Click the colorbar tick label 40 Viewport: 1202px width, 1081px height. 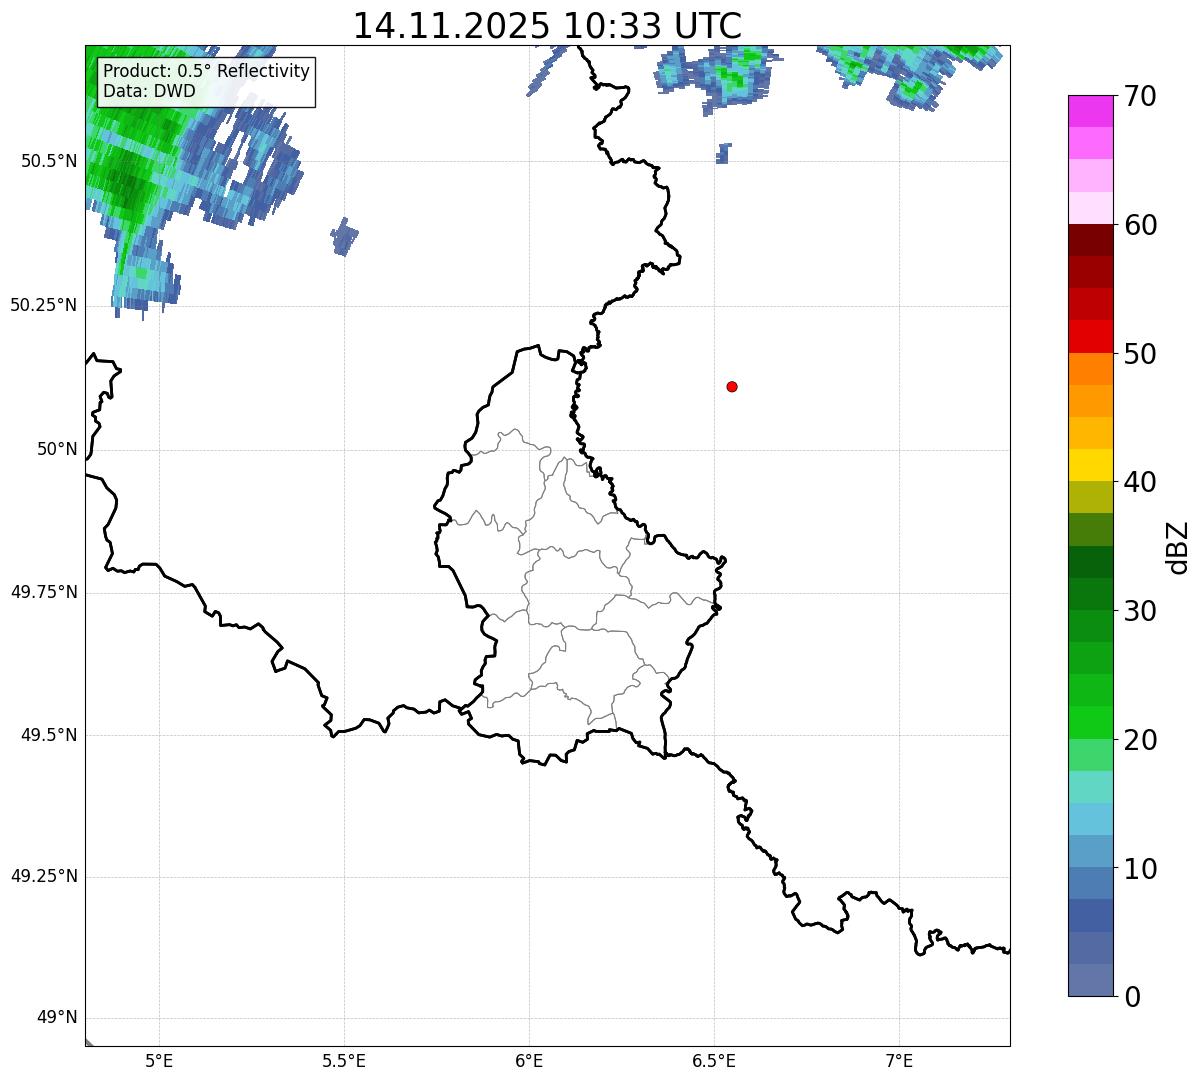1141,482
